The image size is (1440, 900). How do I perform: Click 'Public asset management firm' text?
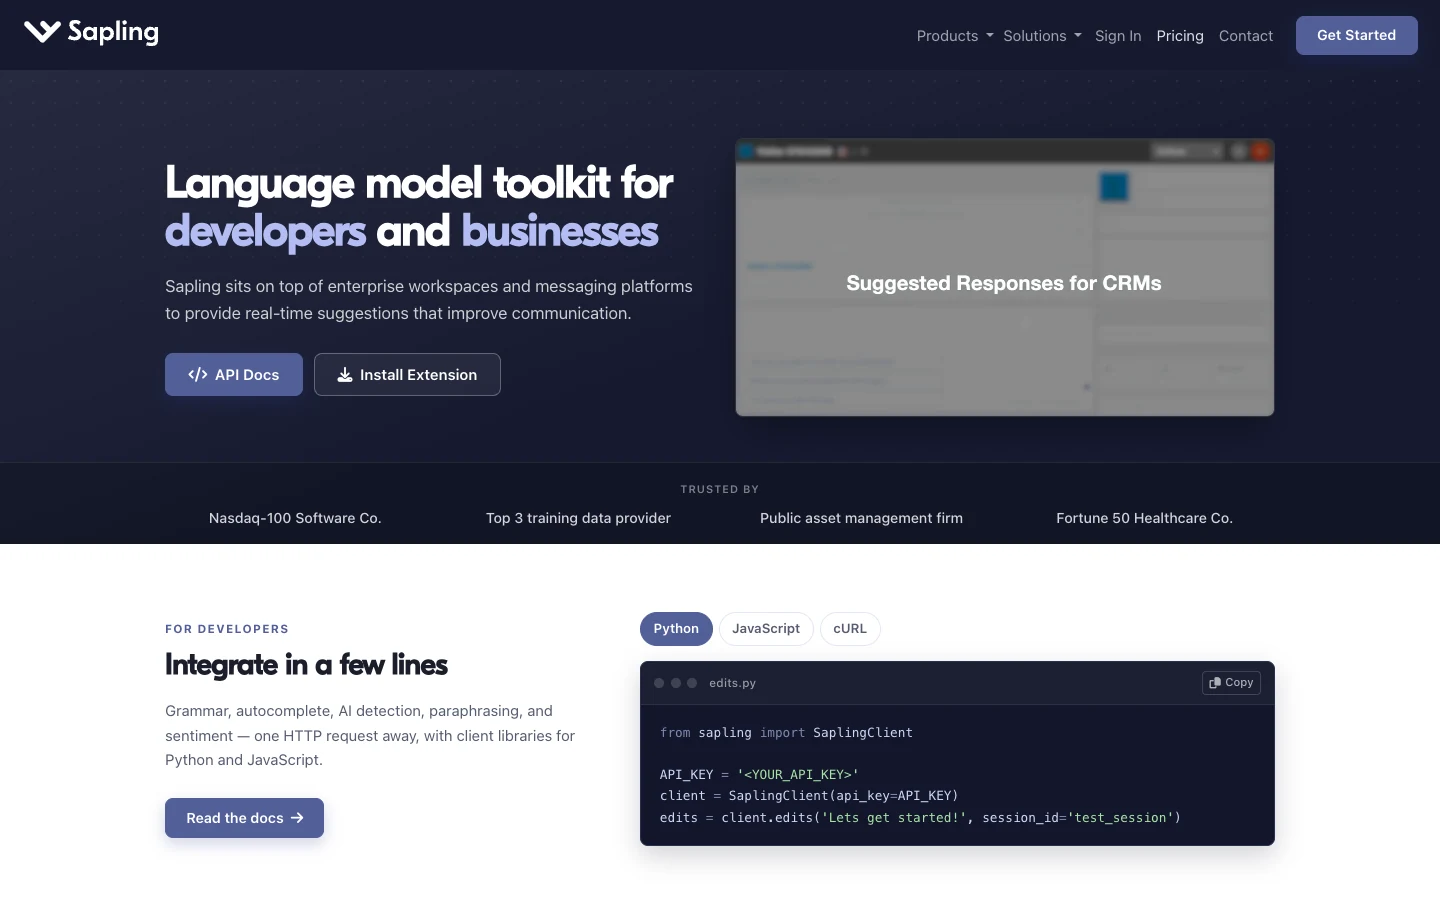(x=861, y=518)
